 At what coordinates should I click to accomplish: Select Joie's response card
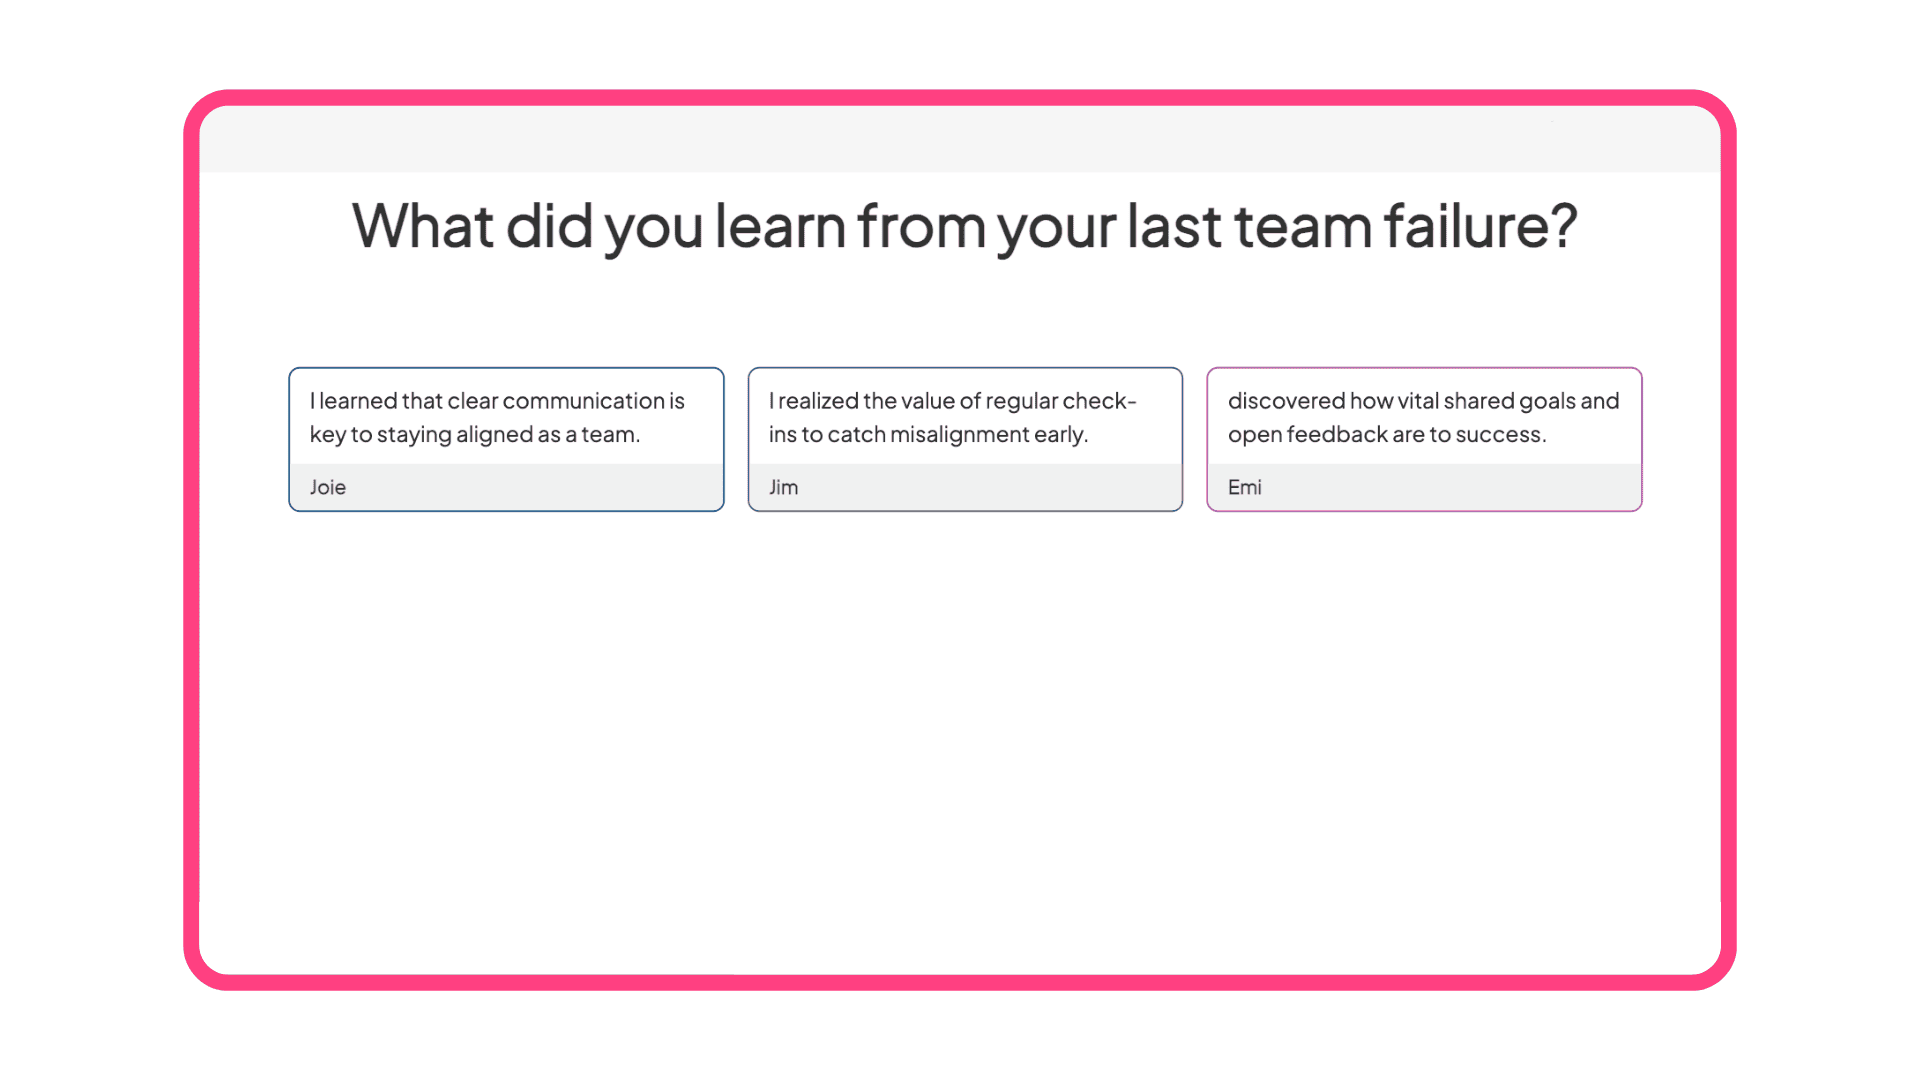pos(506,438)
